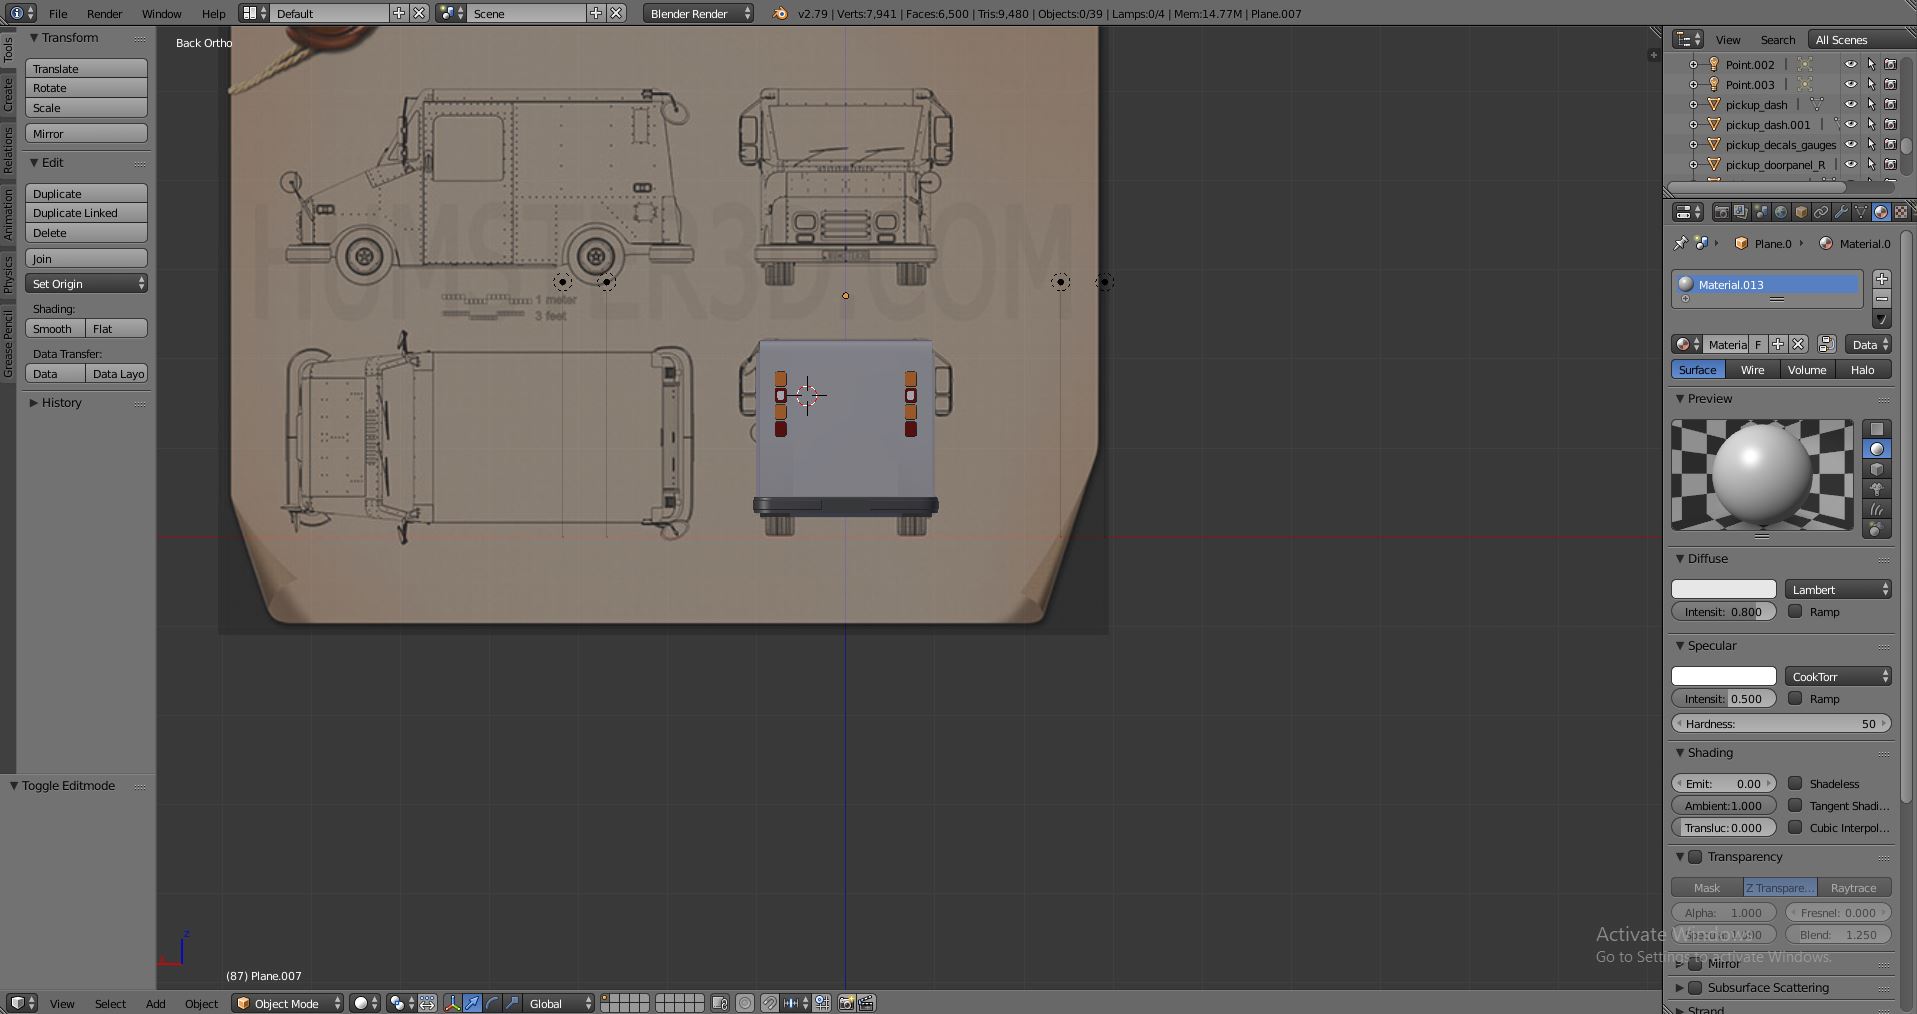Image resolution: width=1917 pixels, height=1014 pixels.
Task: Click the Translate button
Action: (87, 68)
